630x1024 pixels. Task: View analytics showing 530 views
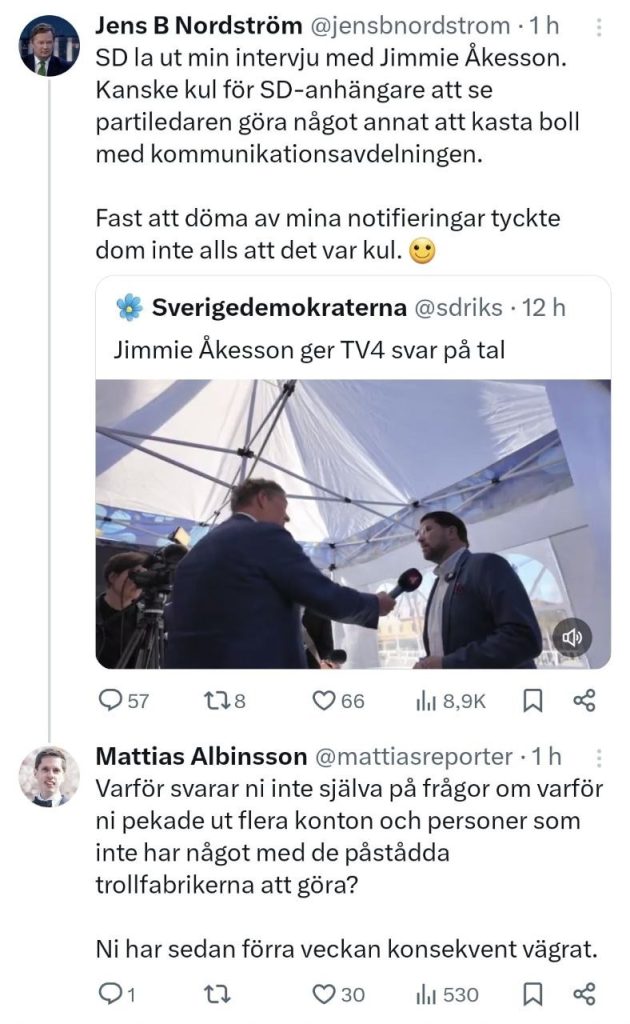[429, 994]
